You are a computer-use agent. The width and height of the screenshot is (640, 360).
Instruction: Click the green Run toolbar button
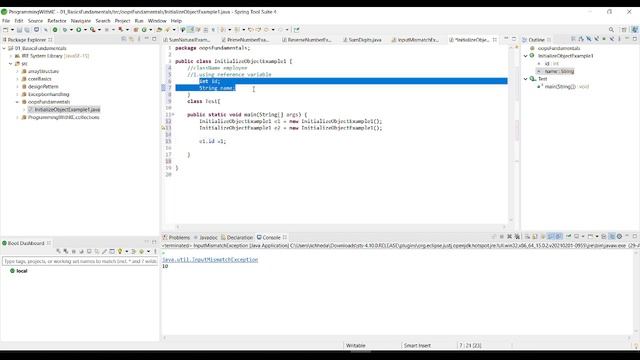(79, 30)
